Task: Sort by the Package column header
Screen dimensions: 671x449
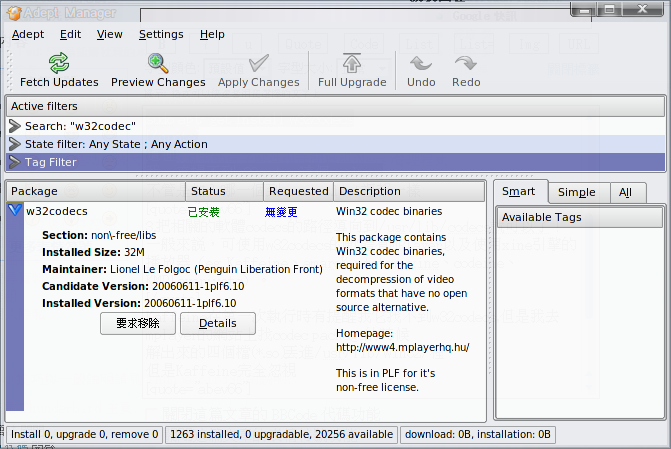Action: click(96, 191)
